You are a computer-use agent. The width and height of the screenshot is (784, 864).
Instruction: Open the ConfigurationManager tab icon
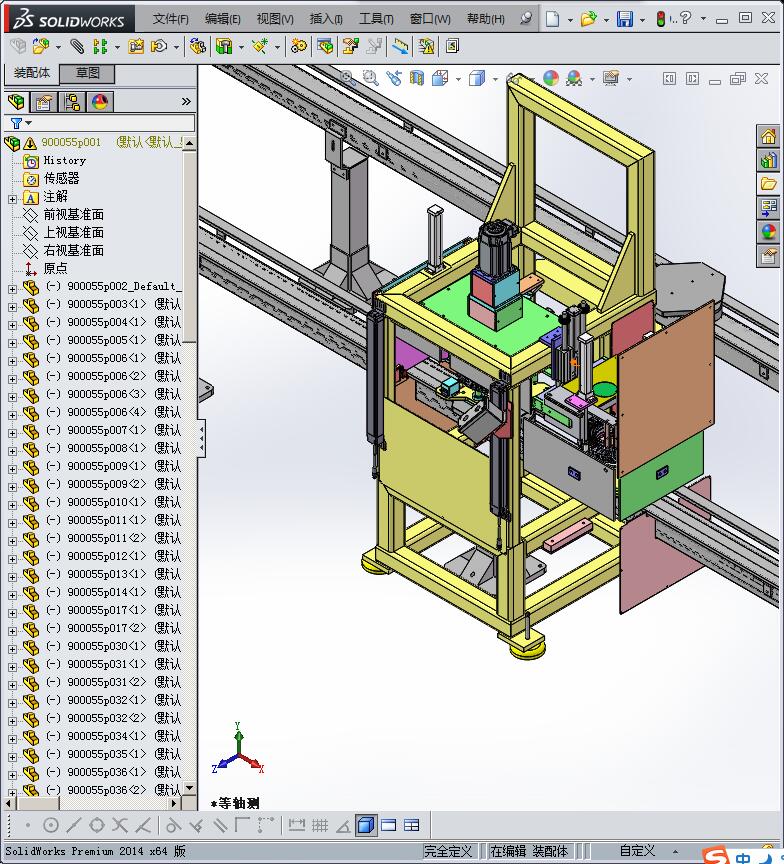coord(72,102)
